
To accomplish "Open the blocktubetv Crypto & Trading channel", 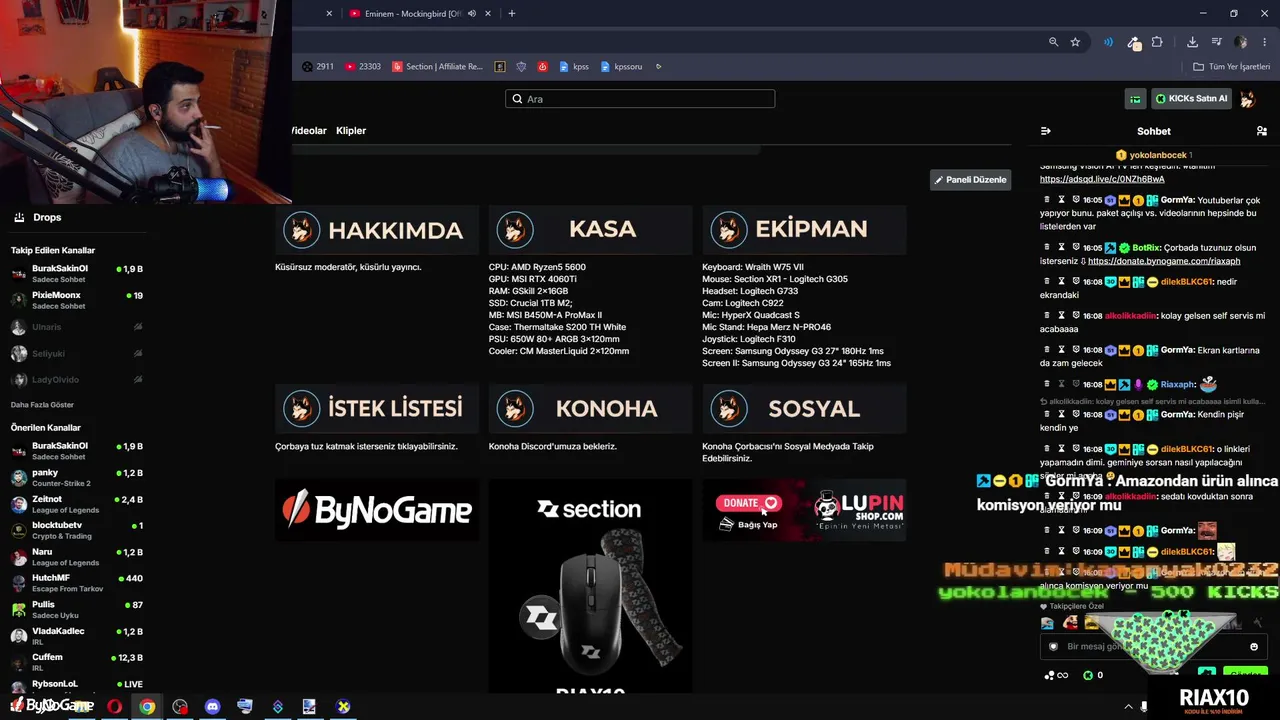I will [77, 530].
